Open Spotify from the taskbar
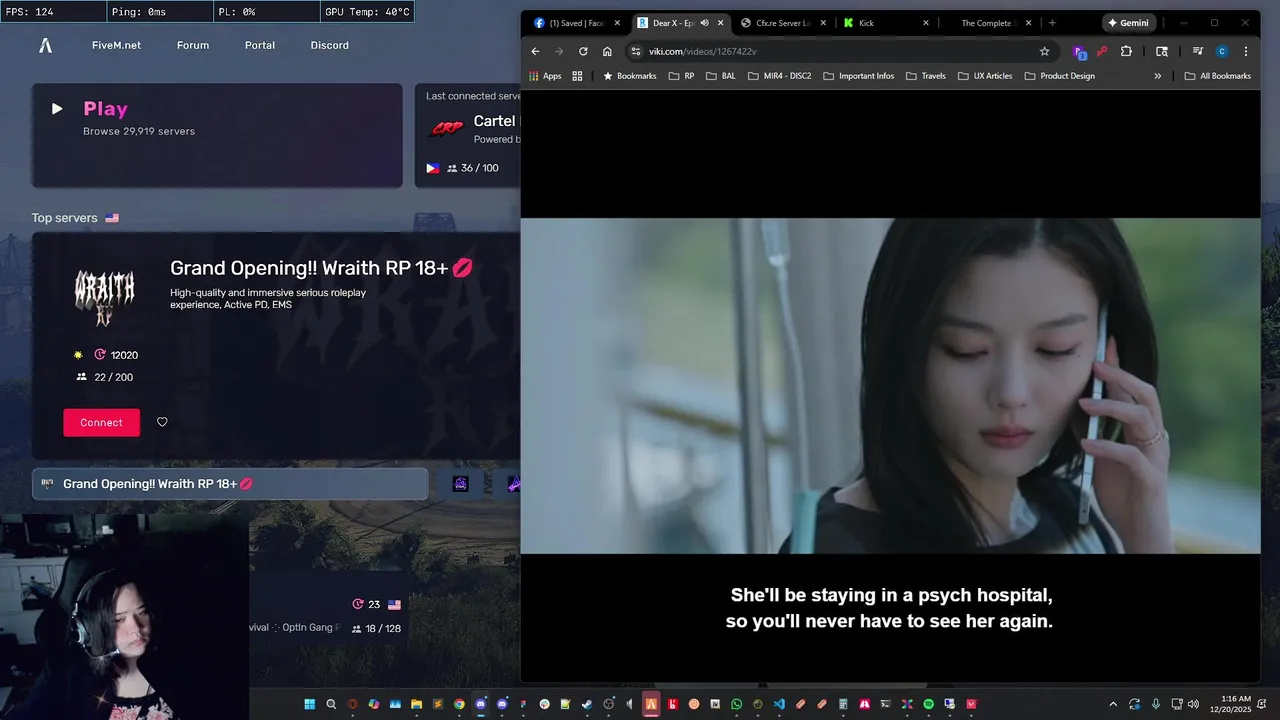The width and height of the screenshot is (1280, 720). click(x=928, y=704)
